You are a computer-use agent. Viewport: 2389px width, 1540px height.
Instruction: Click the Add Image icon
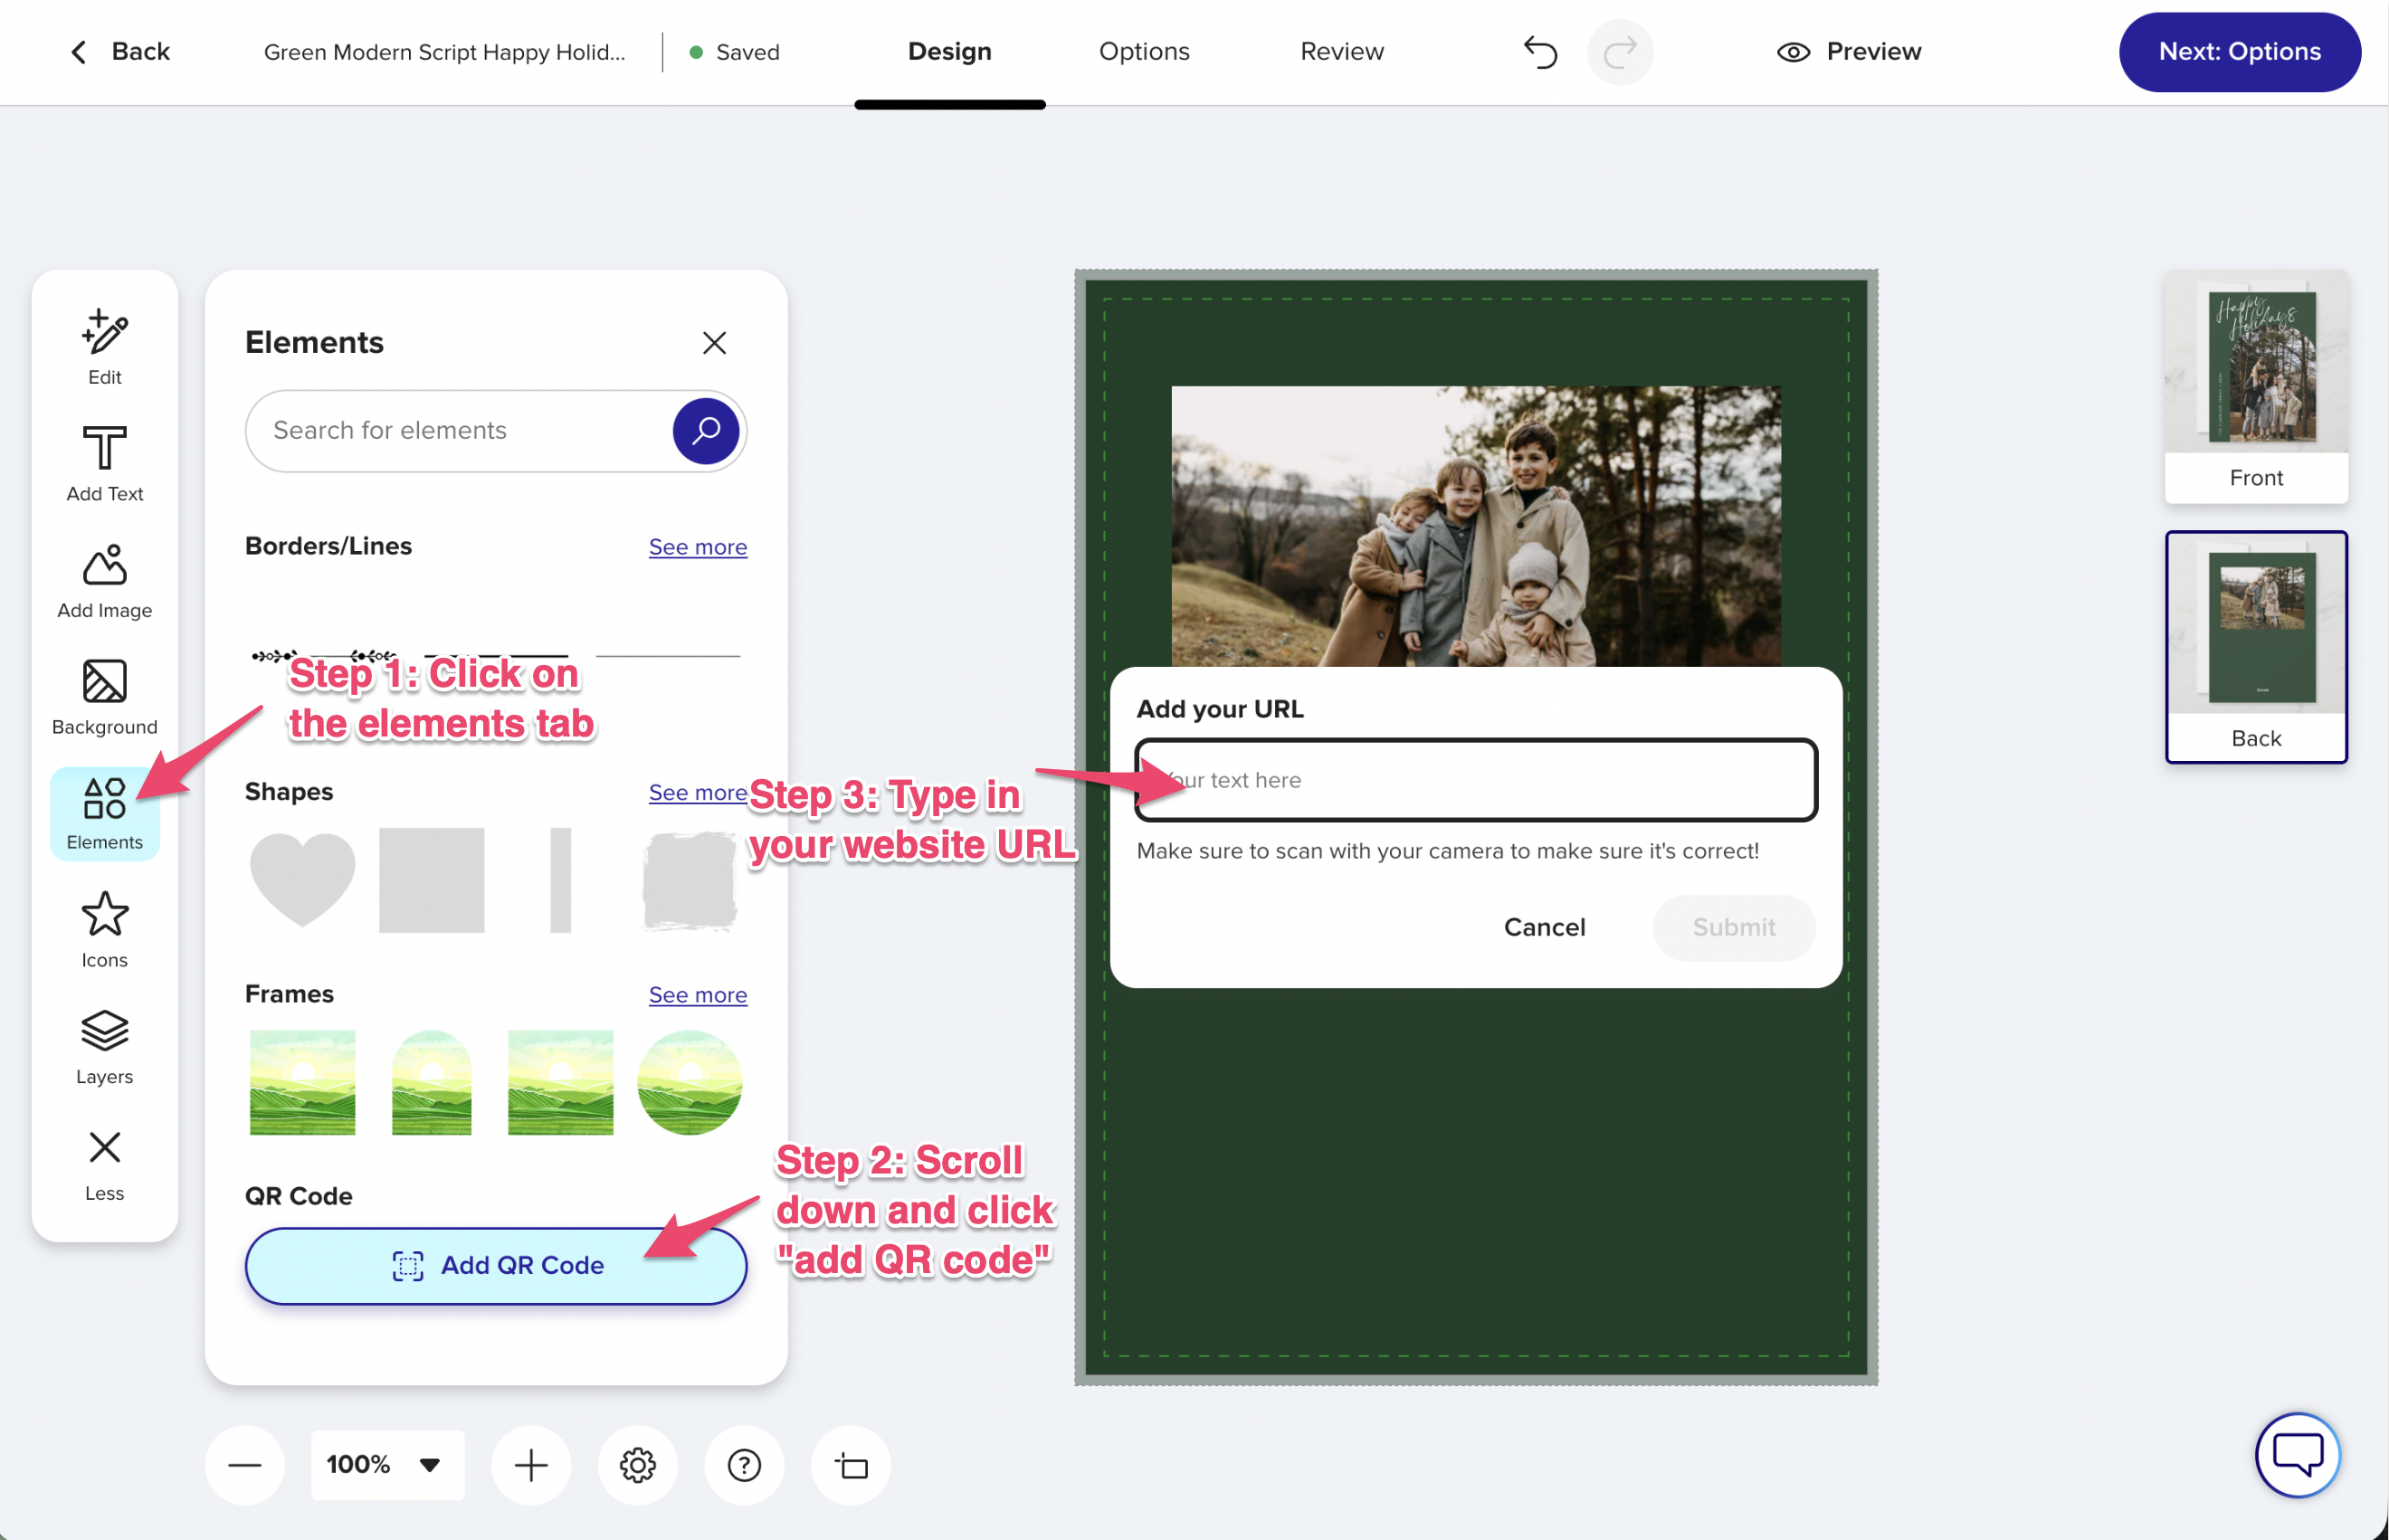pos(104,580)
